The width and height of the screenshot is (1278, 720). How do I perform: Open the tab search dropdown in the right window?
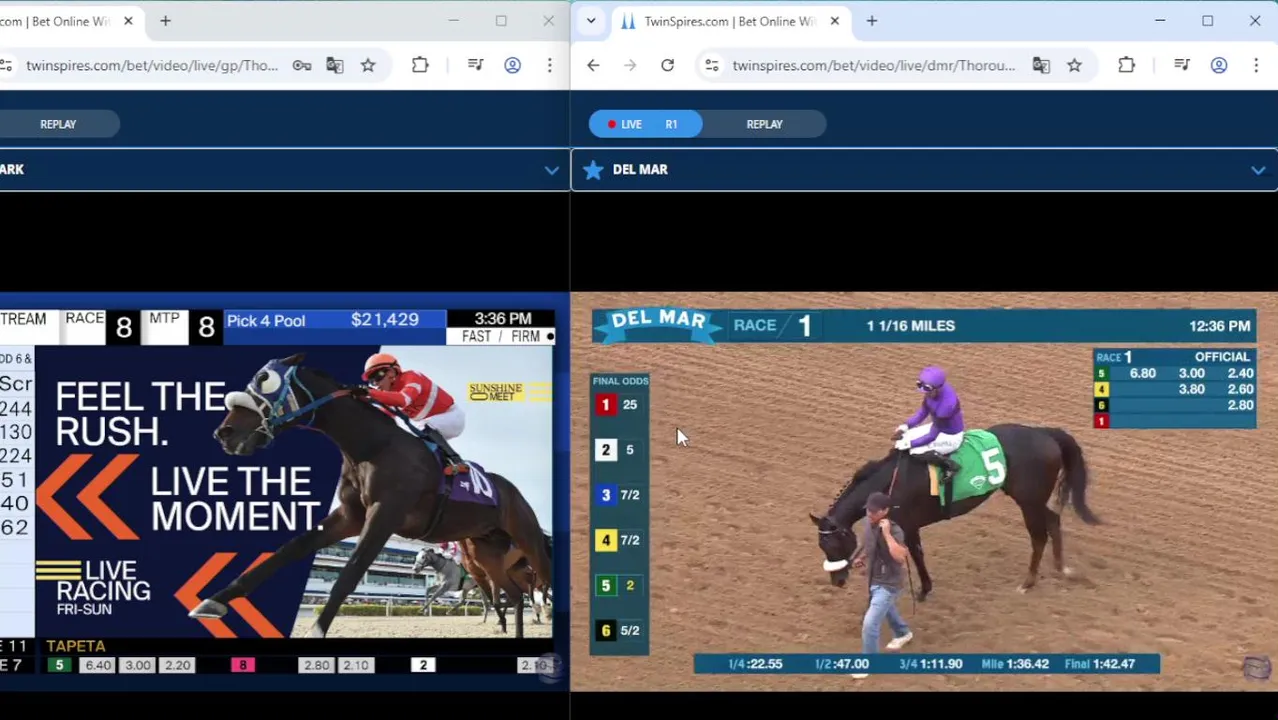pyautogui.click(x=591, y=21)
